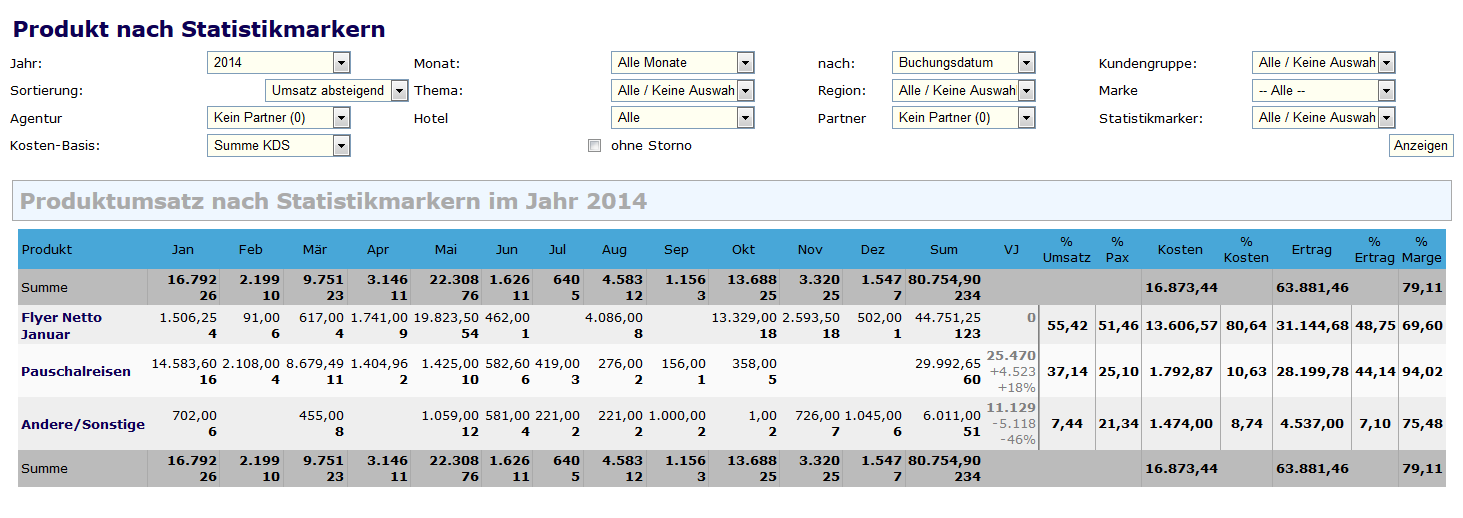Click the Andere/Sonstige previous-year value 11.129

1011,407
